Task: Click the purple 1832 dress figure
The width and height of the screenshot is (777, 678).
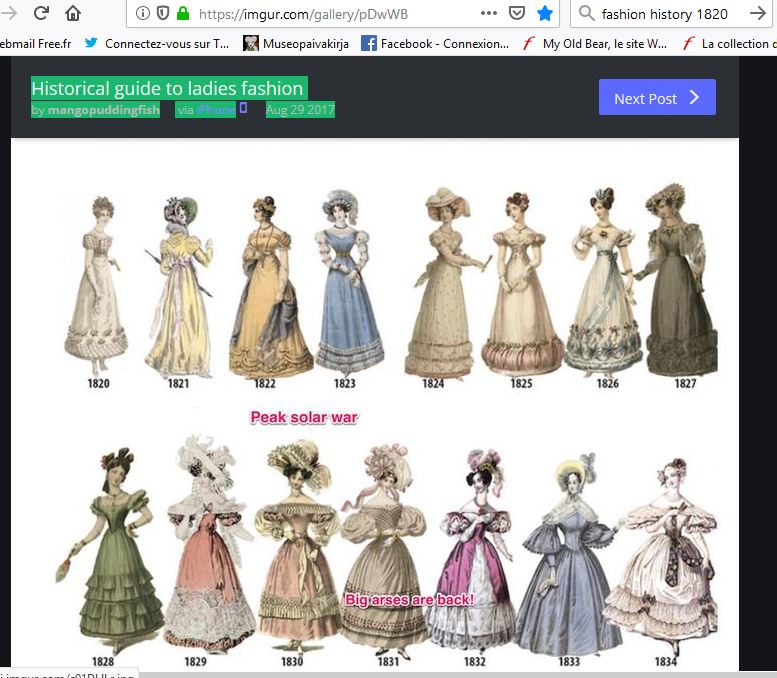Action: [x=473, y=553]
